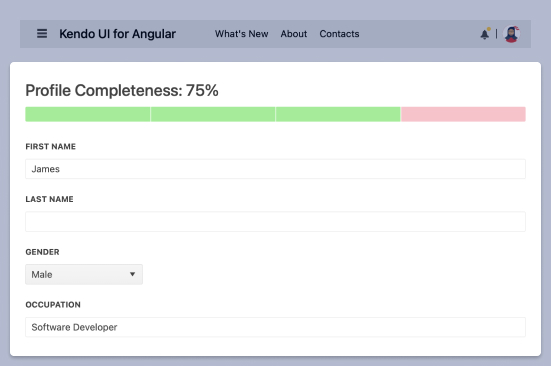Click the notification bell icon

pos(485,34)
